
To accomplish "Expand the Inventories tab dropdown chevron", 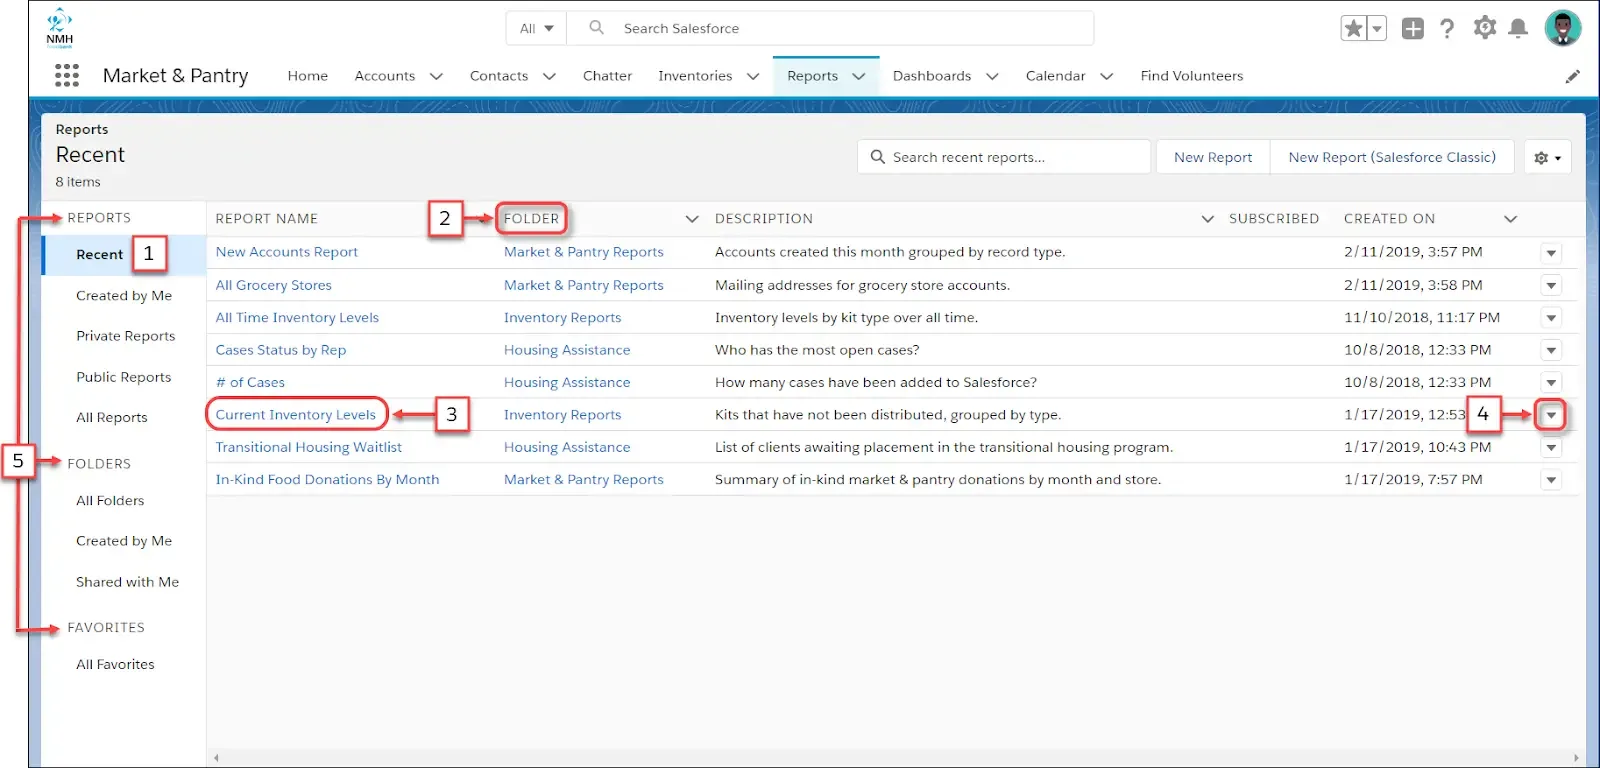I will pos(753,76).
